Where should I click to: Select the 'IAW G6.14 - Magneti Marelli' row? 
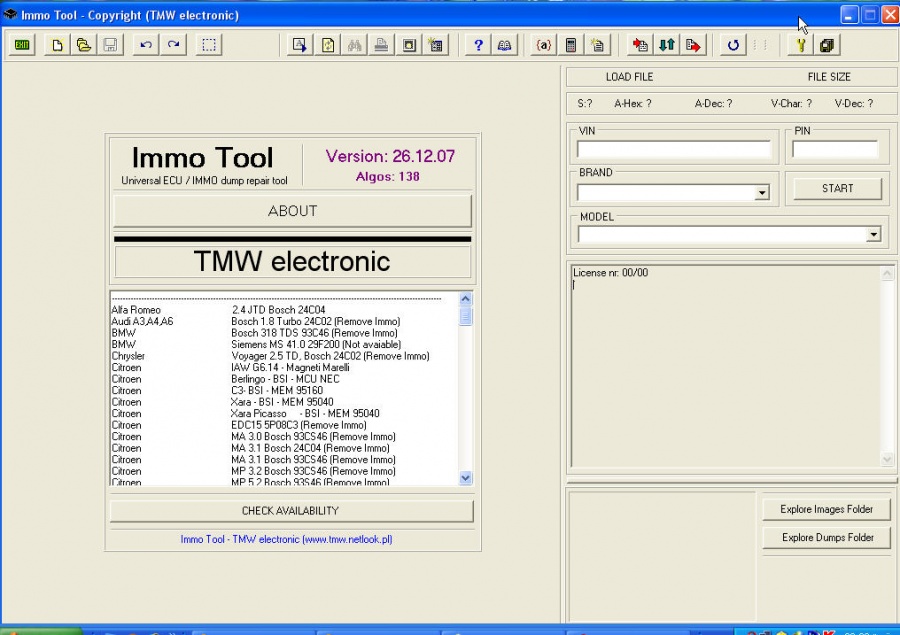click(284, 367)
